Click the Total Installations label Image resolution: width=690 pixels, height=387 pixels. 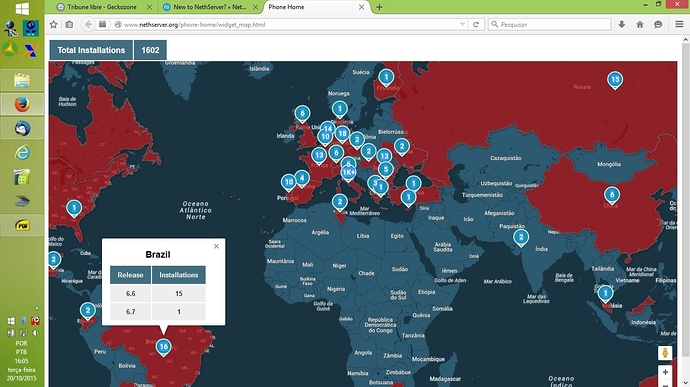tap(91, 50)
